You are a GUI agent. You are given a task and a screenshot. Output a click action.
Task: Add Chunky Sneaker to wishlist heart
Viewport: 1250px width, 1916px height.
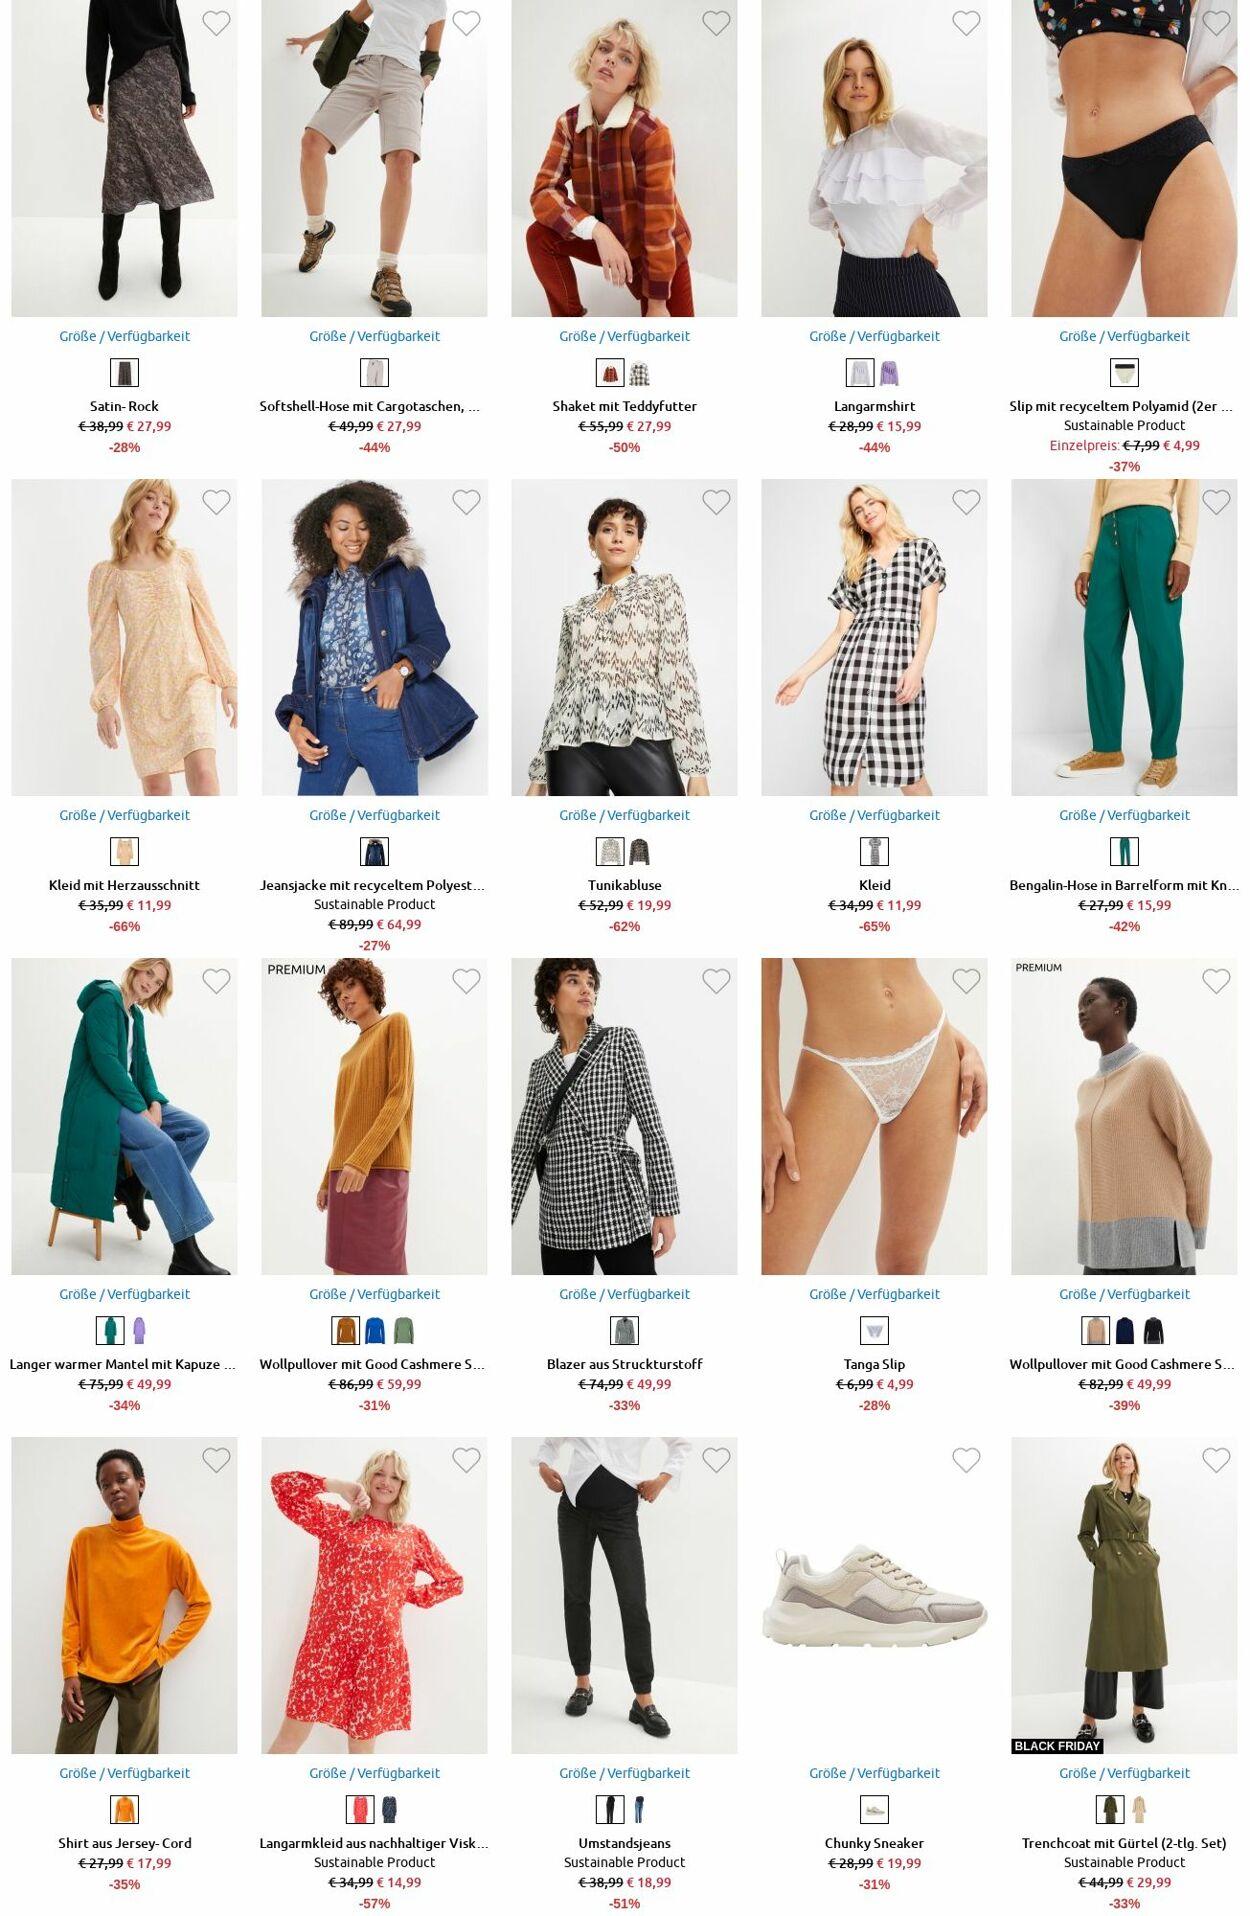966,1459
